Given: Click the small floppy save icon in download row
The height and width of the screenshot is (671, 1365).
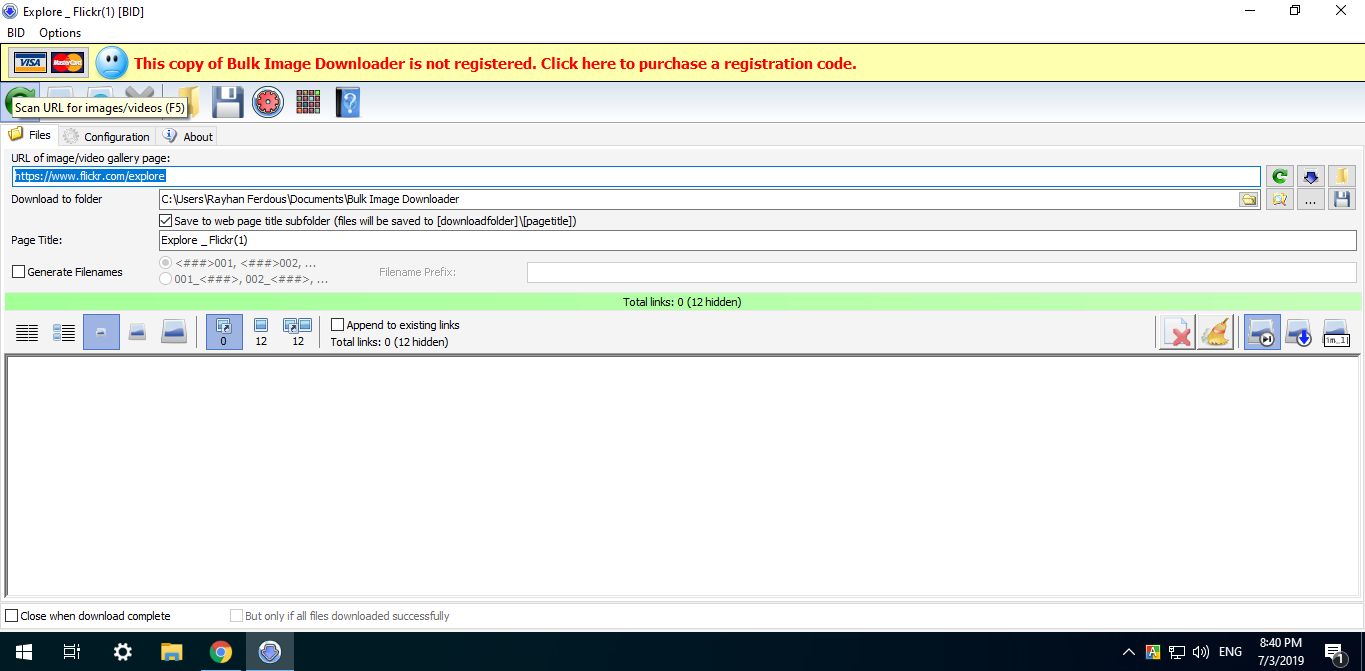Looking at the screenshot, I should [1342, 199].
